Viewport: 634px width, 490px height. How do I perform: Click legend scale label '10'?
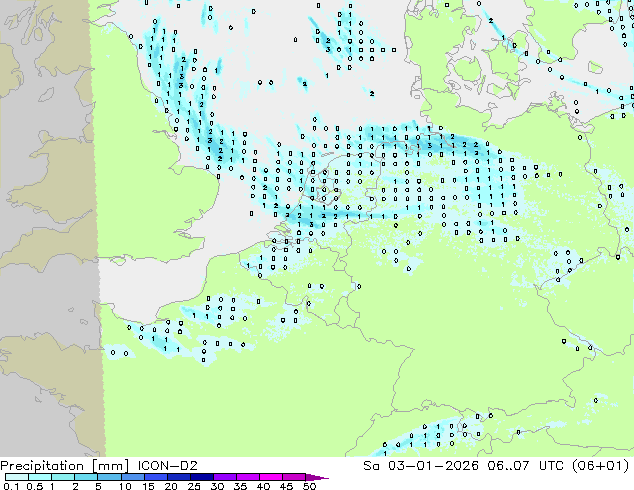[125, 486]
